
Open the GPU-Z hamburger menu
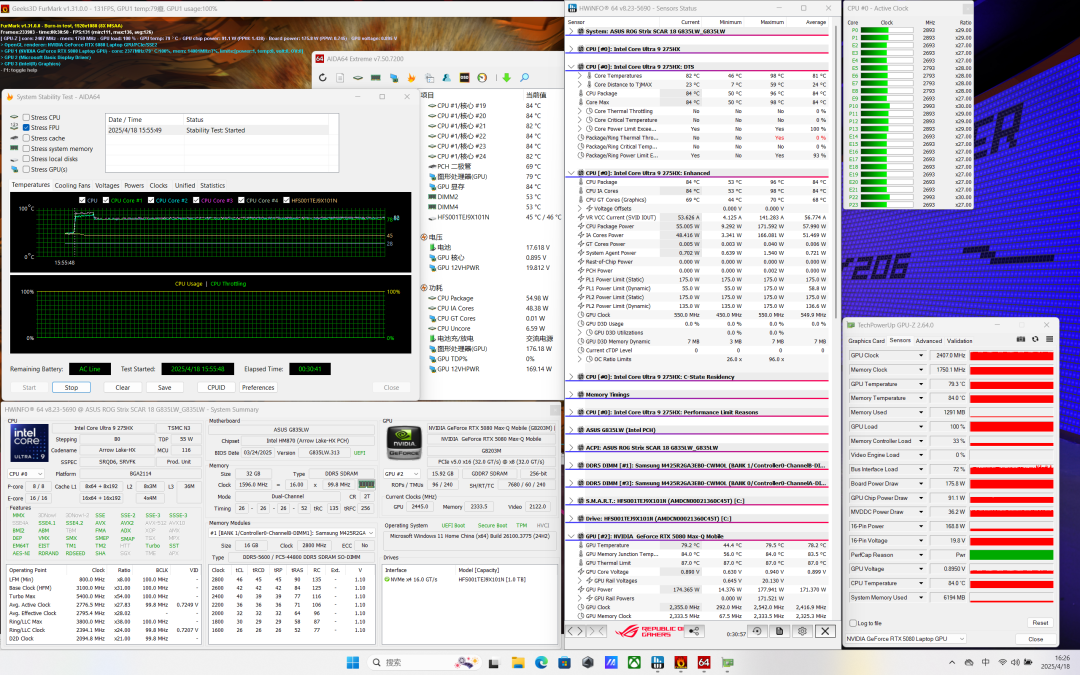coord(1049,340)
